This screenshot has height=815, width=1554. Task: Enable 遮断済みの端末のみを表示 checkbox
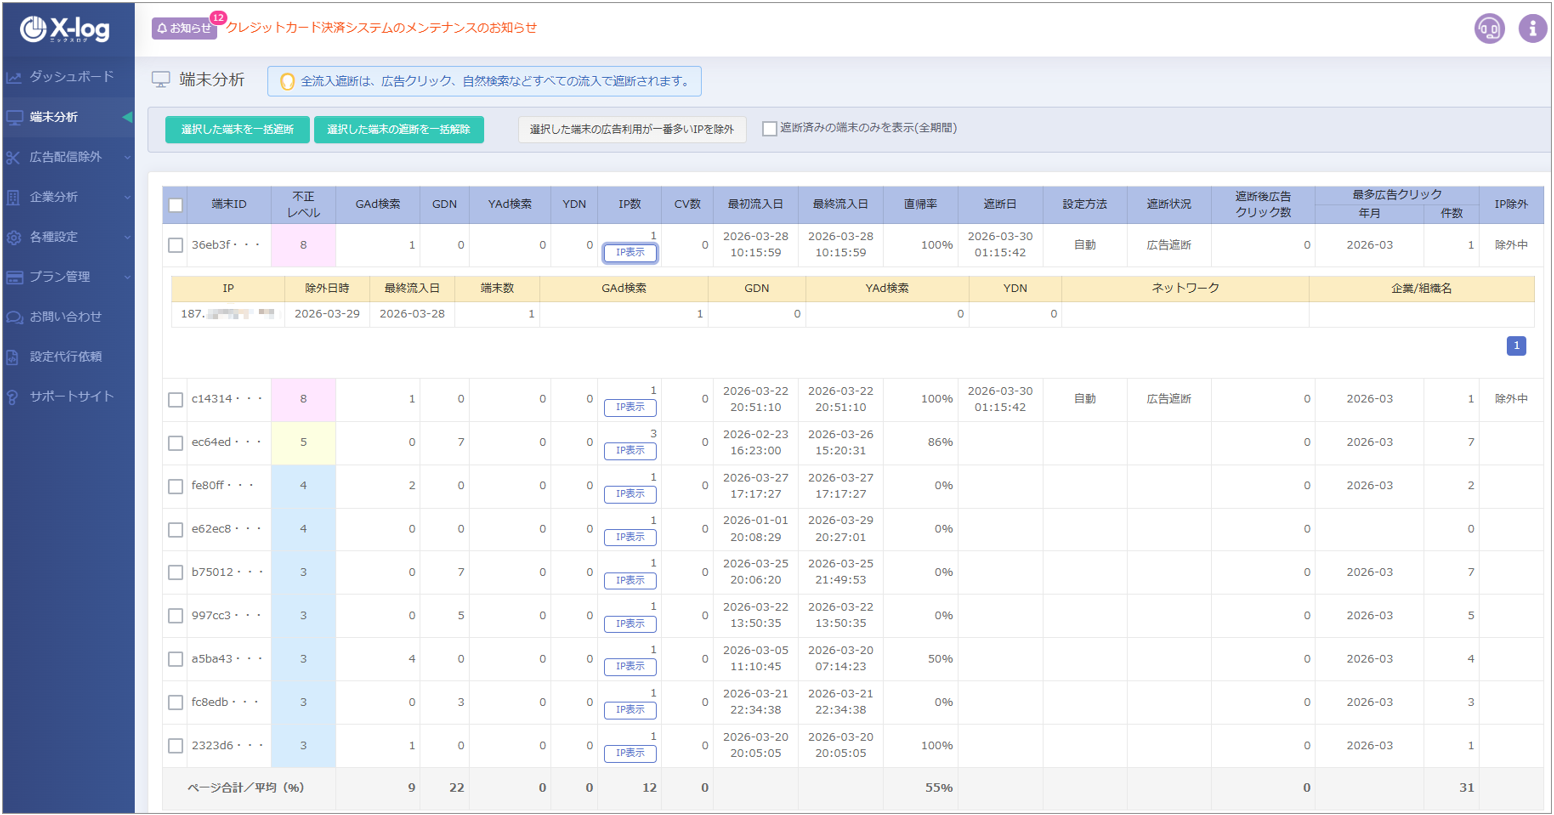770,129
